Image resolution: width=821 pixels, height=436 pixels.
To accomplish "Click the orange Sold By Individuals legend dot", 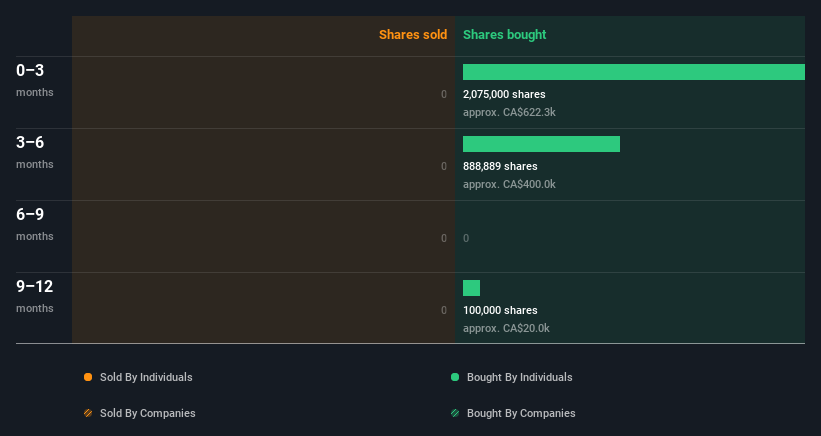I will point(88,377).
